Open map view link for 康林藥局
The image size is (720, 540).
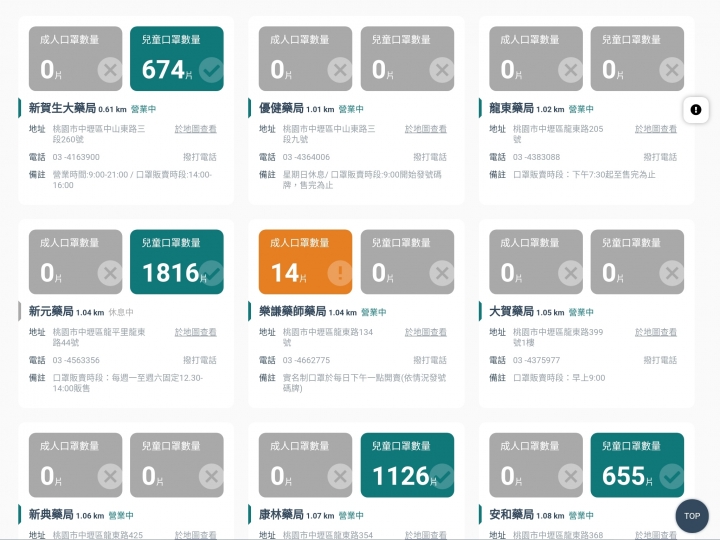pyautogui.click(x=426, y=535)
